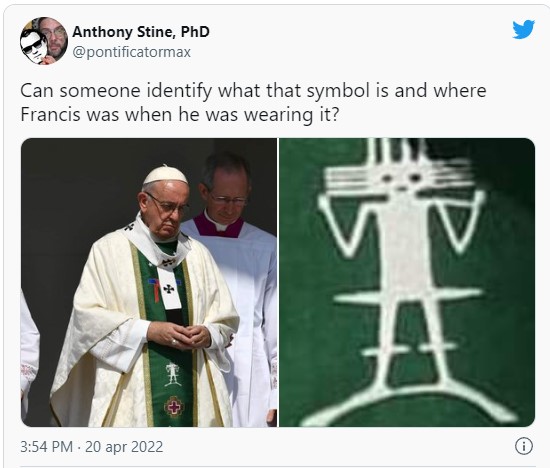Screen dimensions: 550x468
Task: Click the @pontificatormax handle
Action: click(132, 52)
